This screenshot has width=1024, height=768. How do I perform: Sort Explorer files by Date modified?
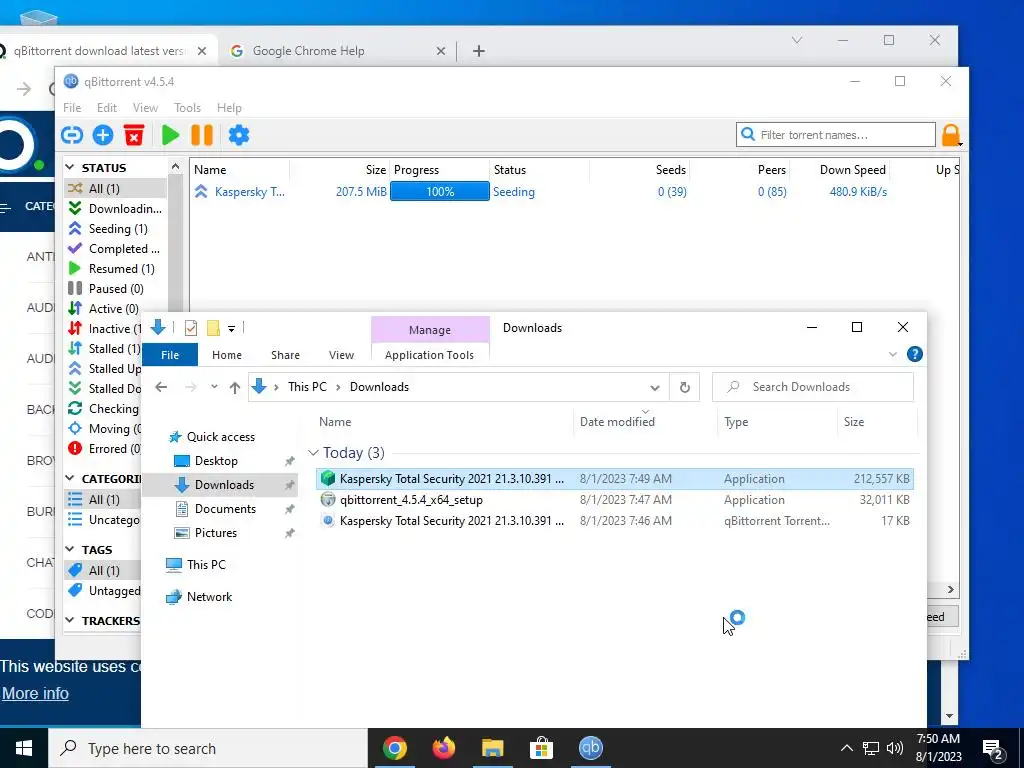(x=617, y=422)
